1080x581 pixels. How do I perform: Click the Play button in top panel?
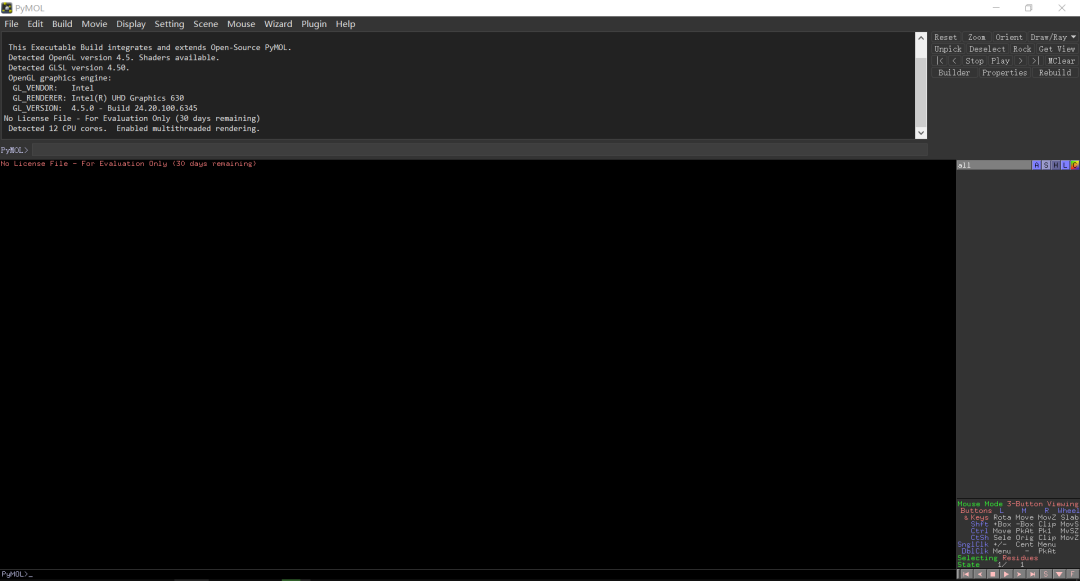(x=1000, y=61)
